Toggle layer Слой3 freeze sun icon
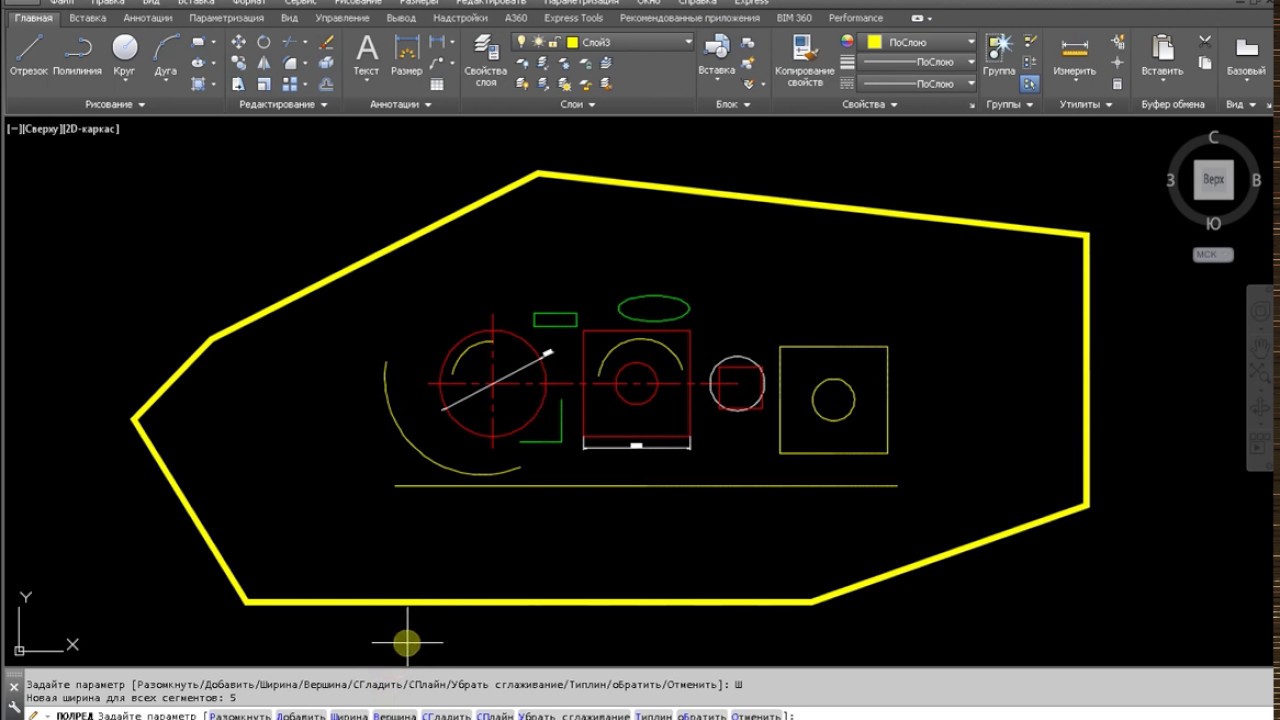 tap(538, 42)
